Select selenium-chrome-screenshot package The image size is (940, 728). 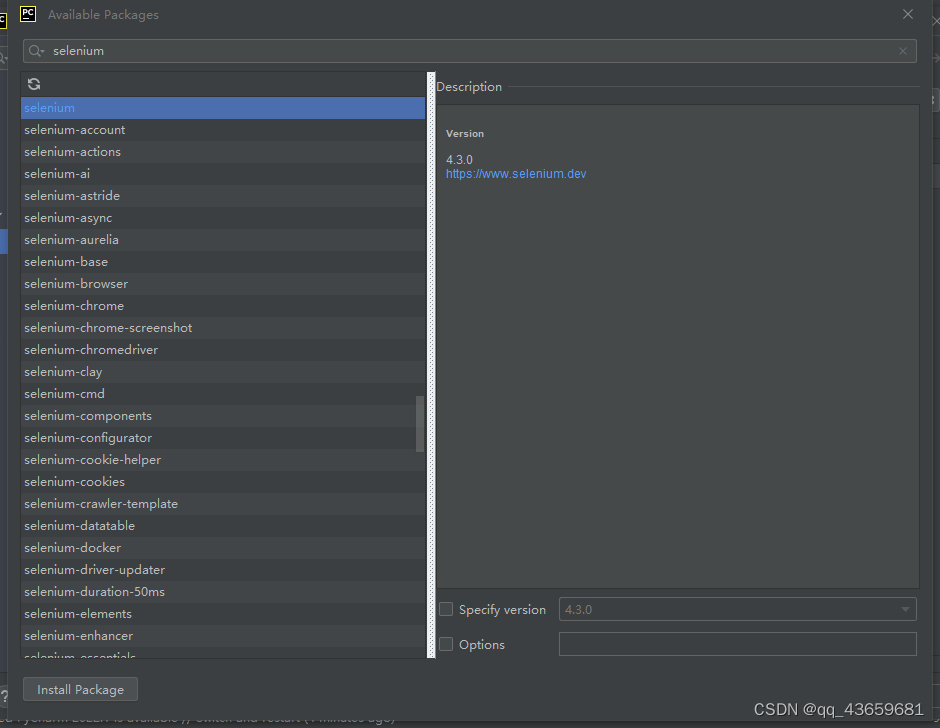(223, 327)
